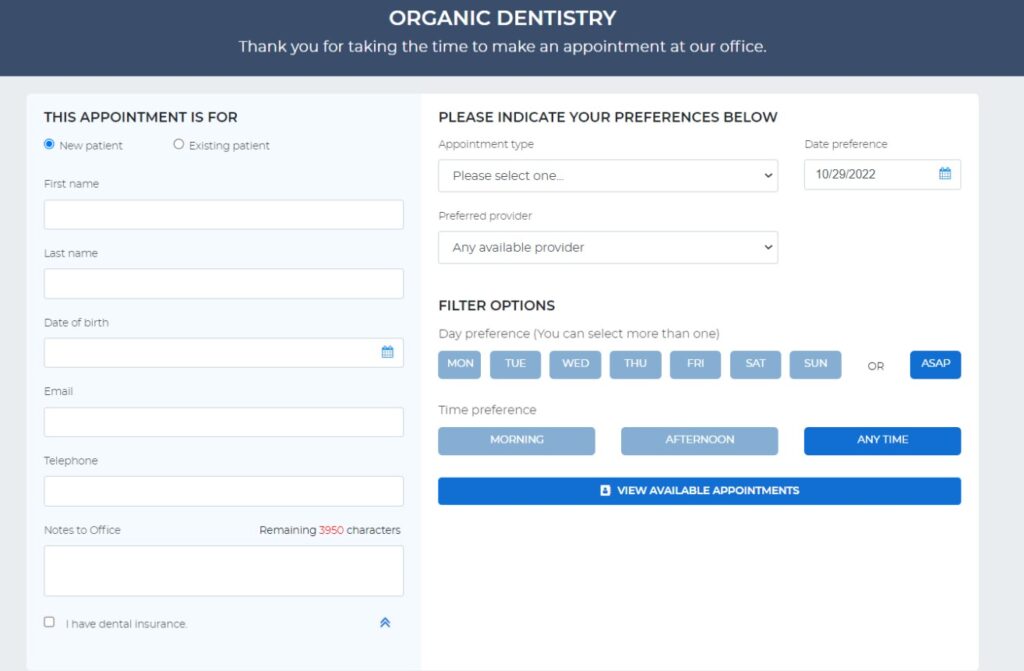Select the ANY TIME preference
This screenshot has height=671, width=1024.
[x=881, y=440]
